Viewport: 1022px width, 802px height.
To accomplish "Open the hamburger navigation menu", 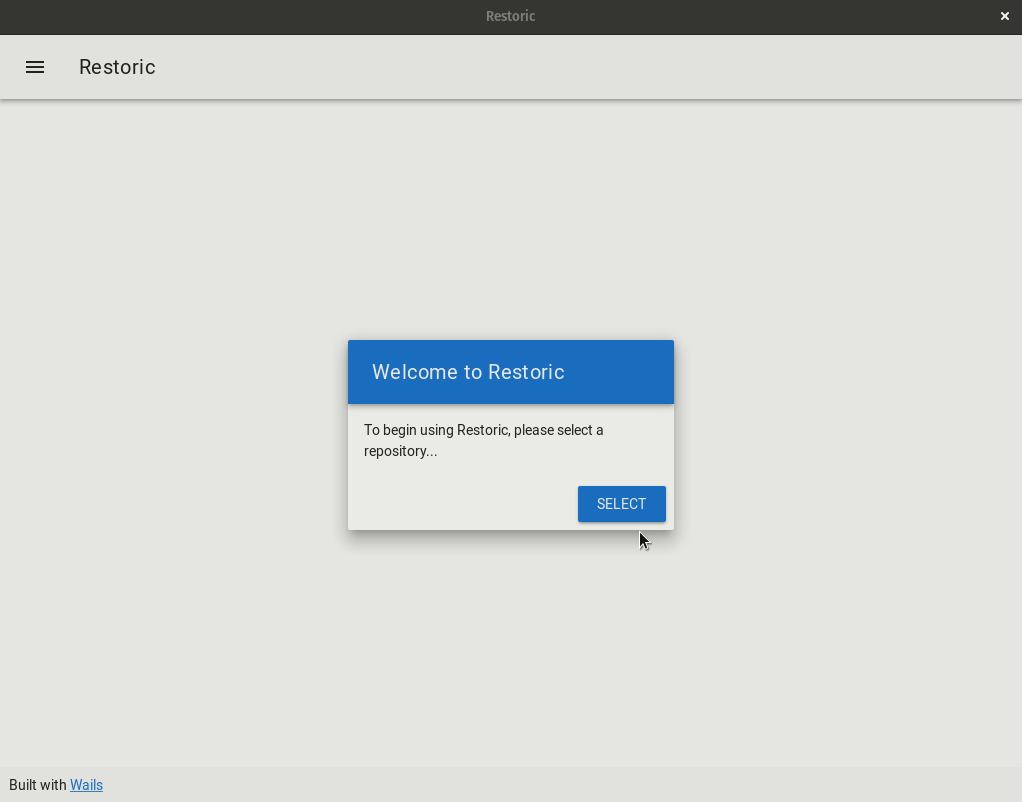I will tap(35, 67).
